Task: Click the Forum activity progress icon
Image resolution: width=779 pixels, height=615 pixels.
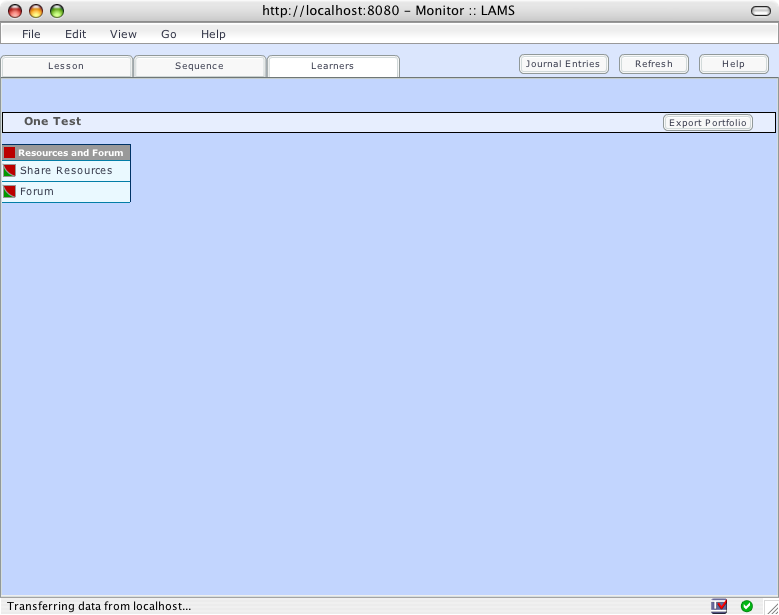Action: pyautogui.click(x=10, y=192)
